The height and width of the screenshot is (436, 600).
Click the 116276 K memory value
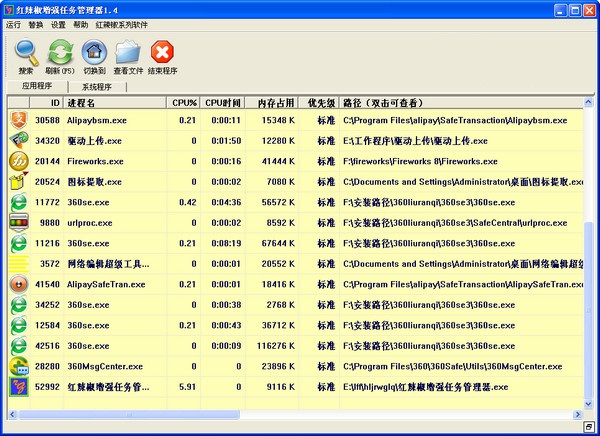tap(276, 346)
